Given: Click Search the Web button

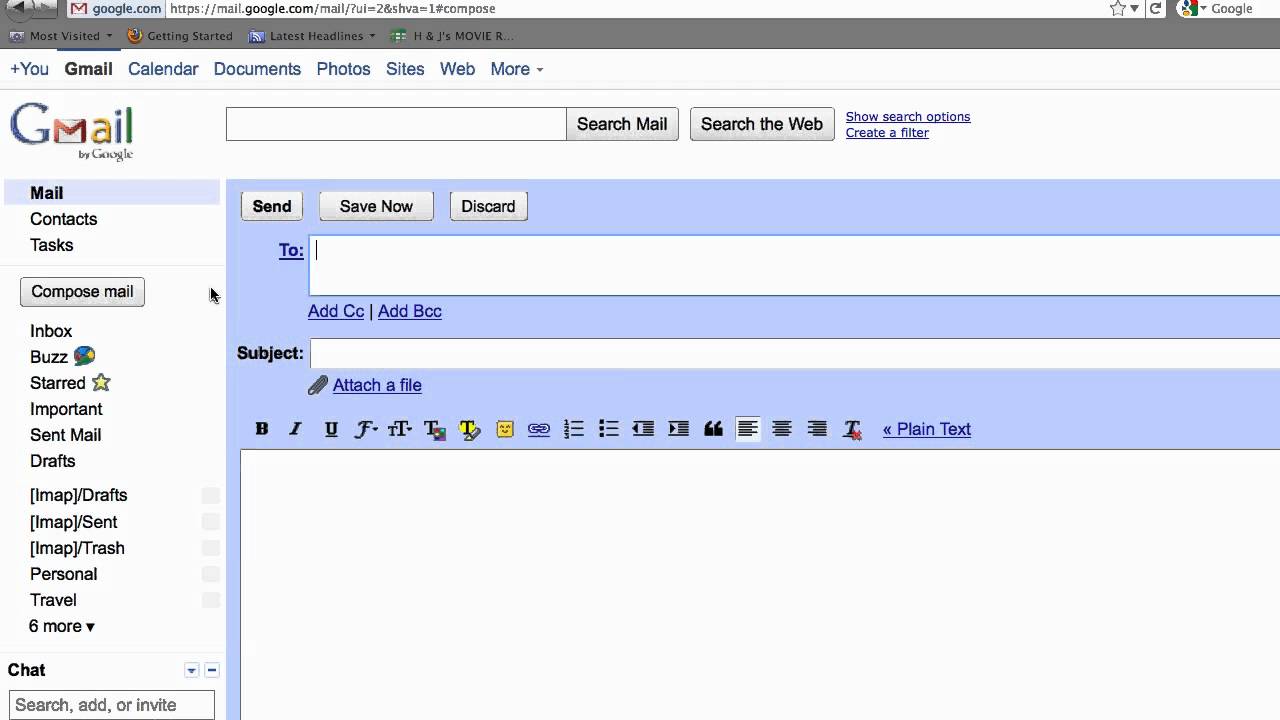Looking at the screenshot, I should pyautogui.click(x=762, y=124).
